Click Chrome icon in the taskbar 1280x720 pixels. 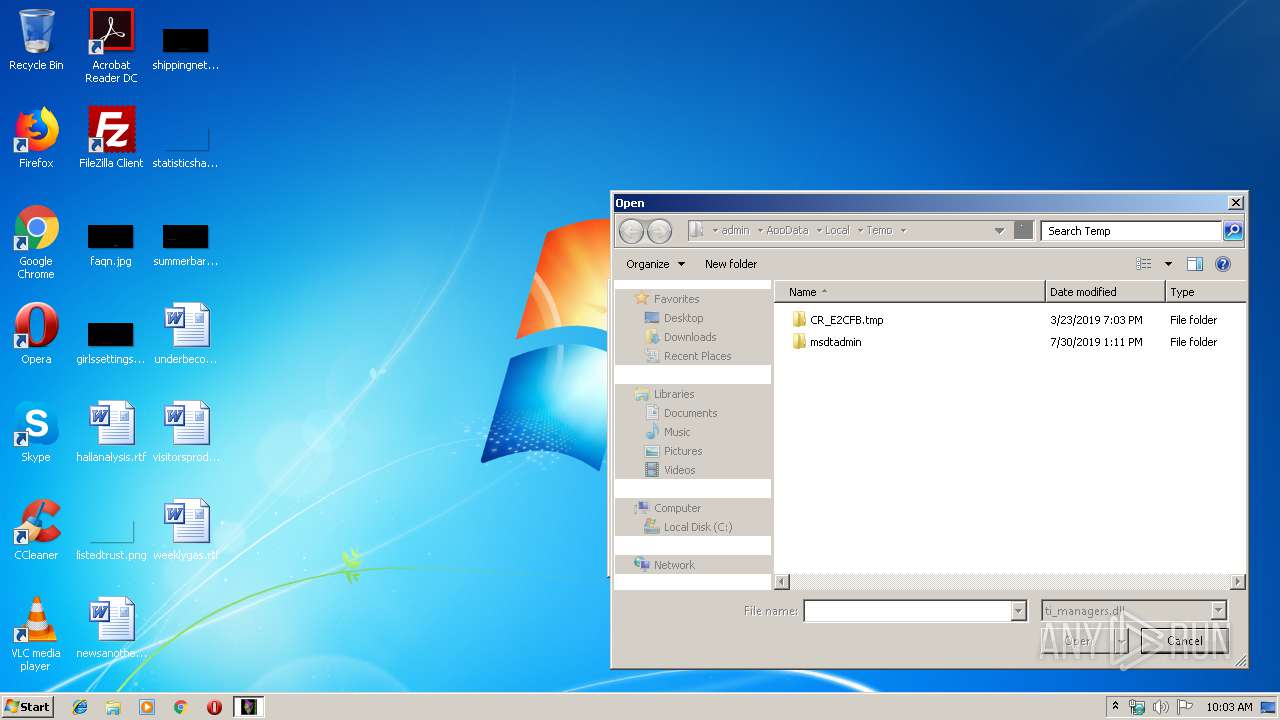[x=181, y=707]
